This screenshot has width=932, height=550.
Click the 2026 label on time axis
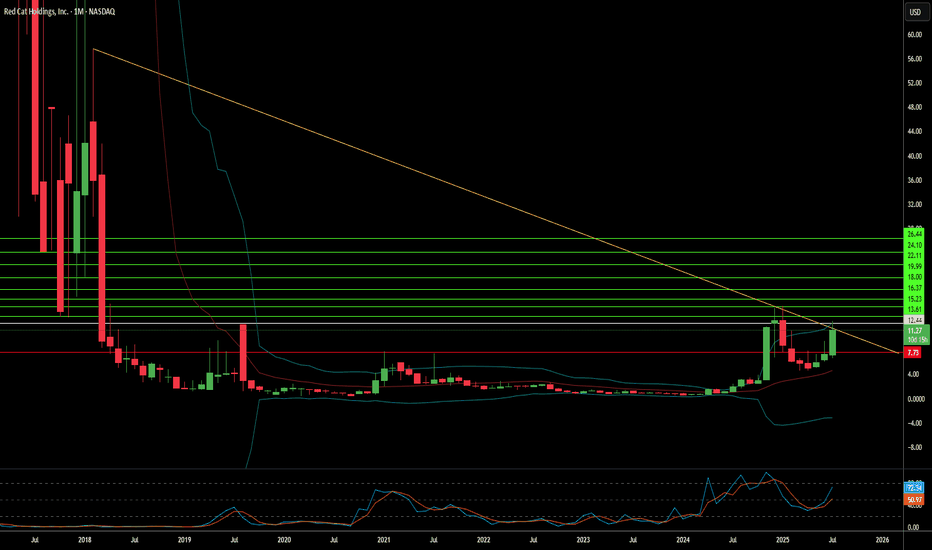coord(883,540)
